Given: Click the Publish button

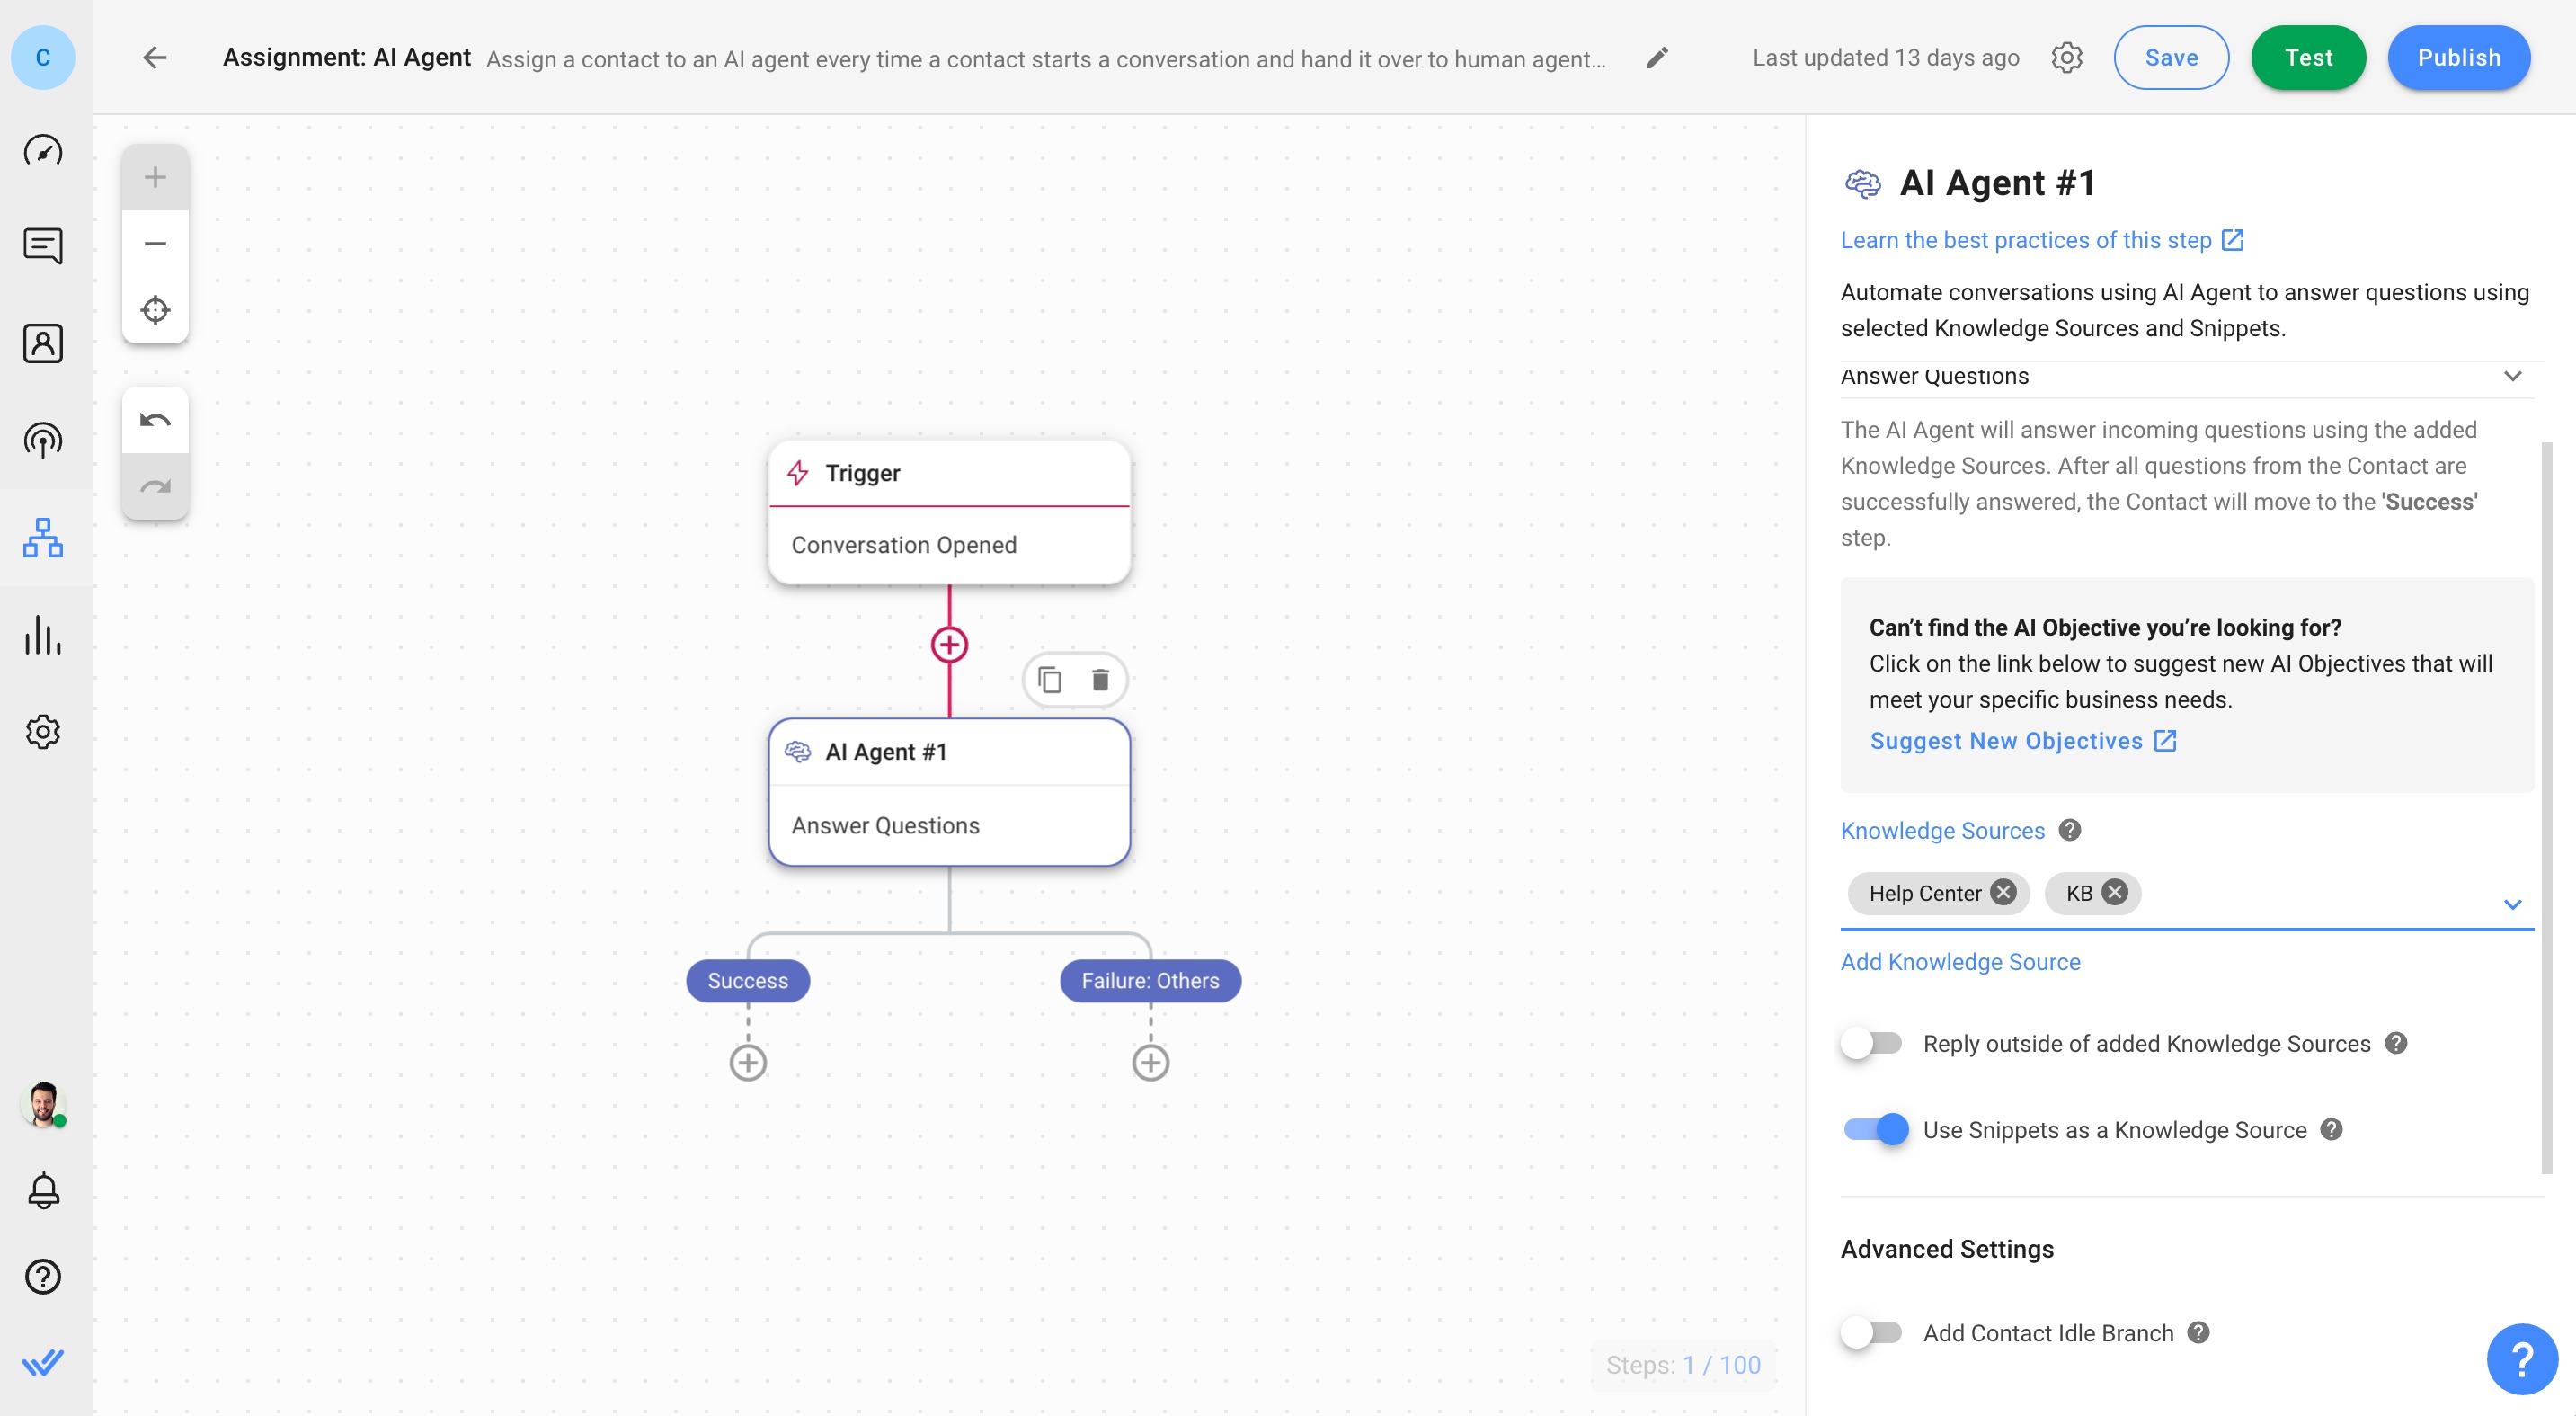Looking at the screenshot, I should [x=2459, y=58].
